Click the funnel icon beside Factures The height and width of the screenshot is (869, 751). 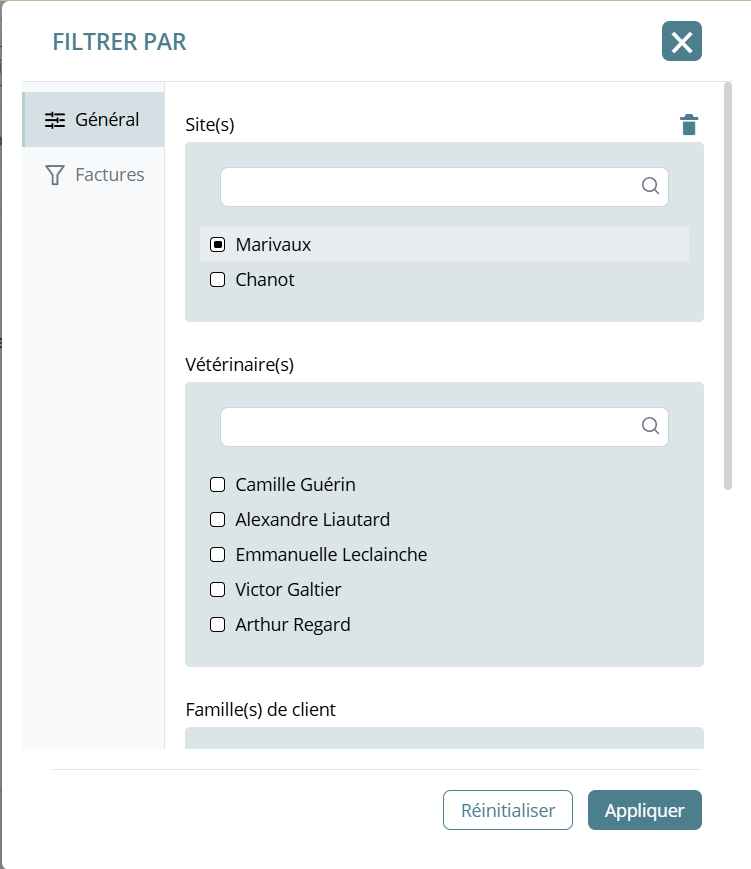55,175
